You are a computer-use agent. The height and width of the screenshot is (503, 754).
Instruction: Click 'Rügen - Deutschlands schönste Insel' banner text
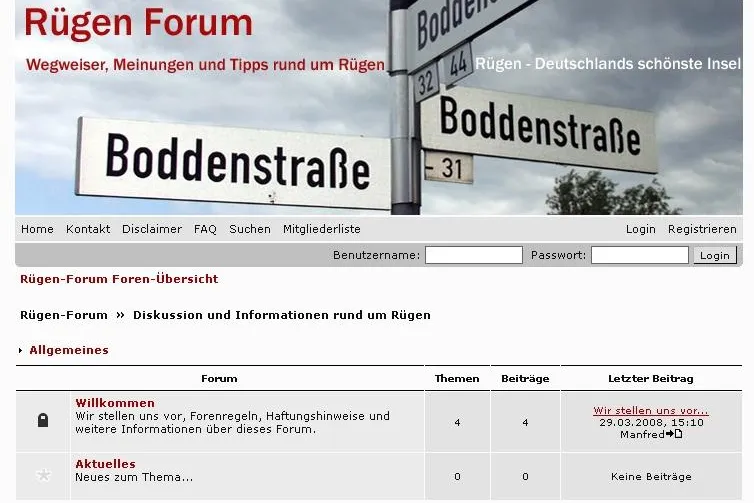608,63
